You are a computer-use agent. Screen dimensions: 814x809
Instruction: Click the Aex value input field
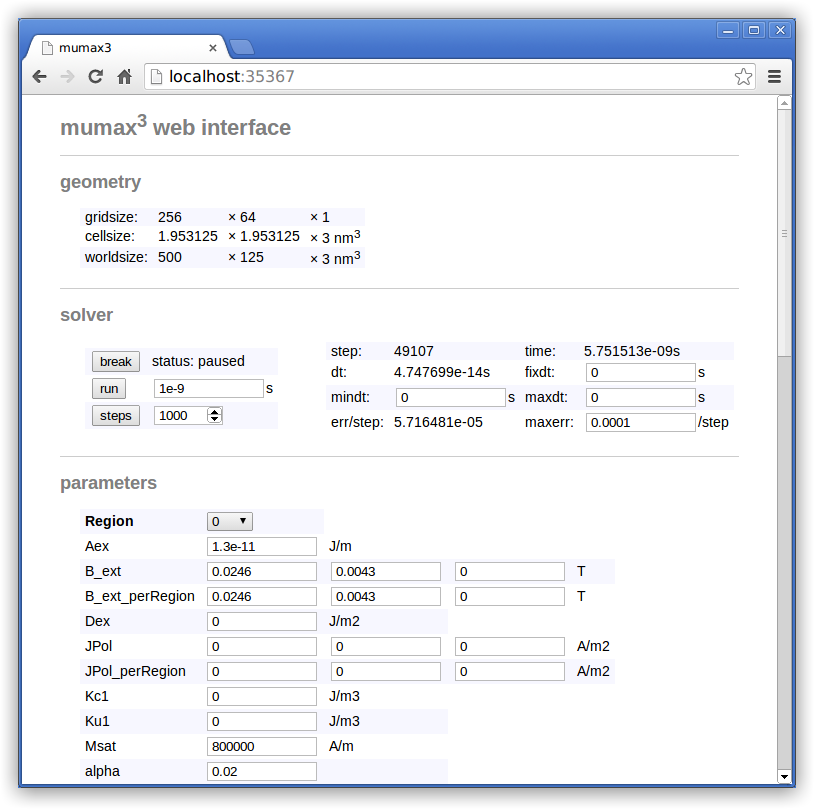click(x=261, y=546)
